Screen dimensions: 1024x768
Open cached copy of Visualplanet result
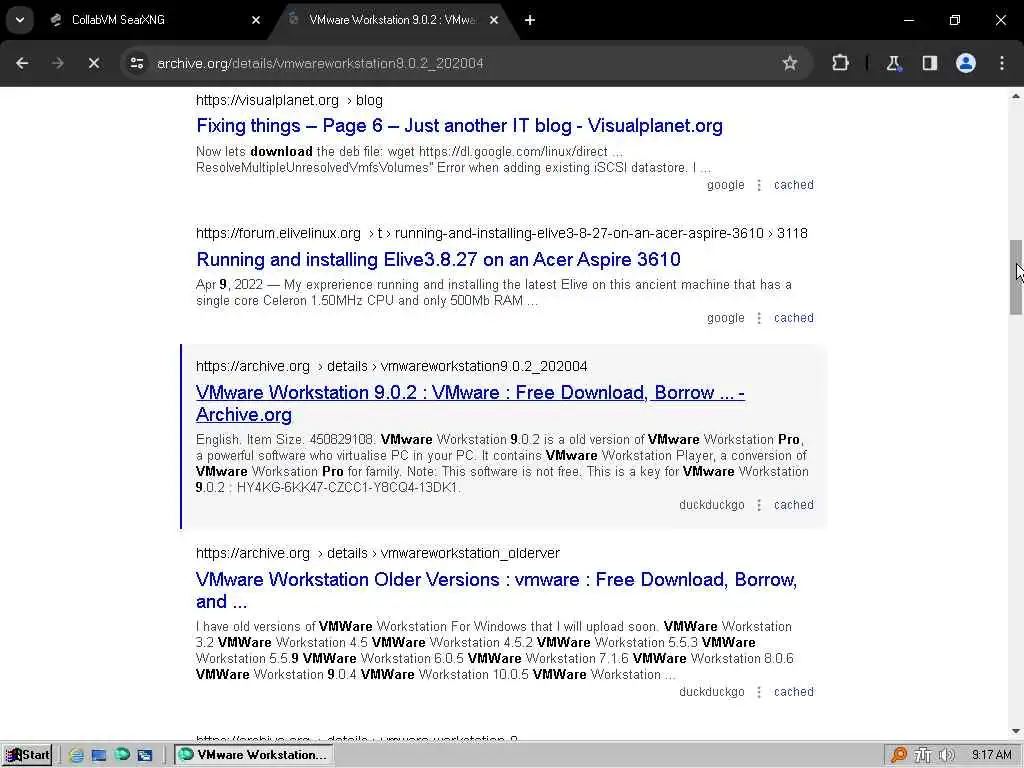(793, 185)
